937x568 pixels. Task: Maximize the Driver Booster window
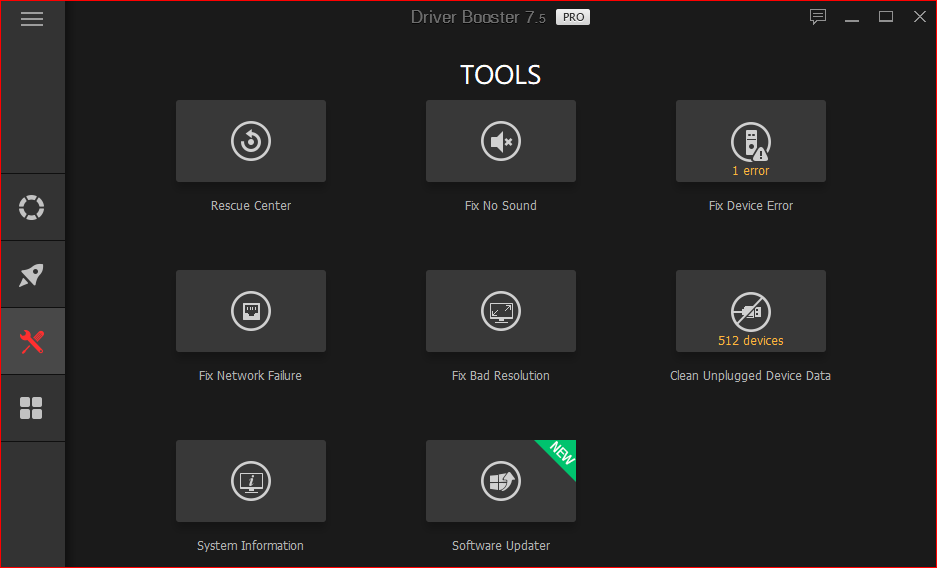[x=886, y=17]
